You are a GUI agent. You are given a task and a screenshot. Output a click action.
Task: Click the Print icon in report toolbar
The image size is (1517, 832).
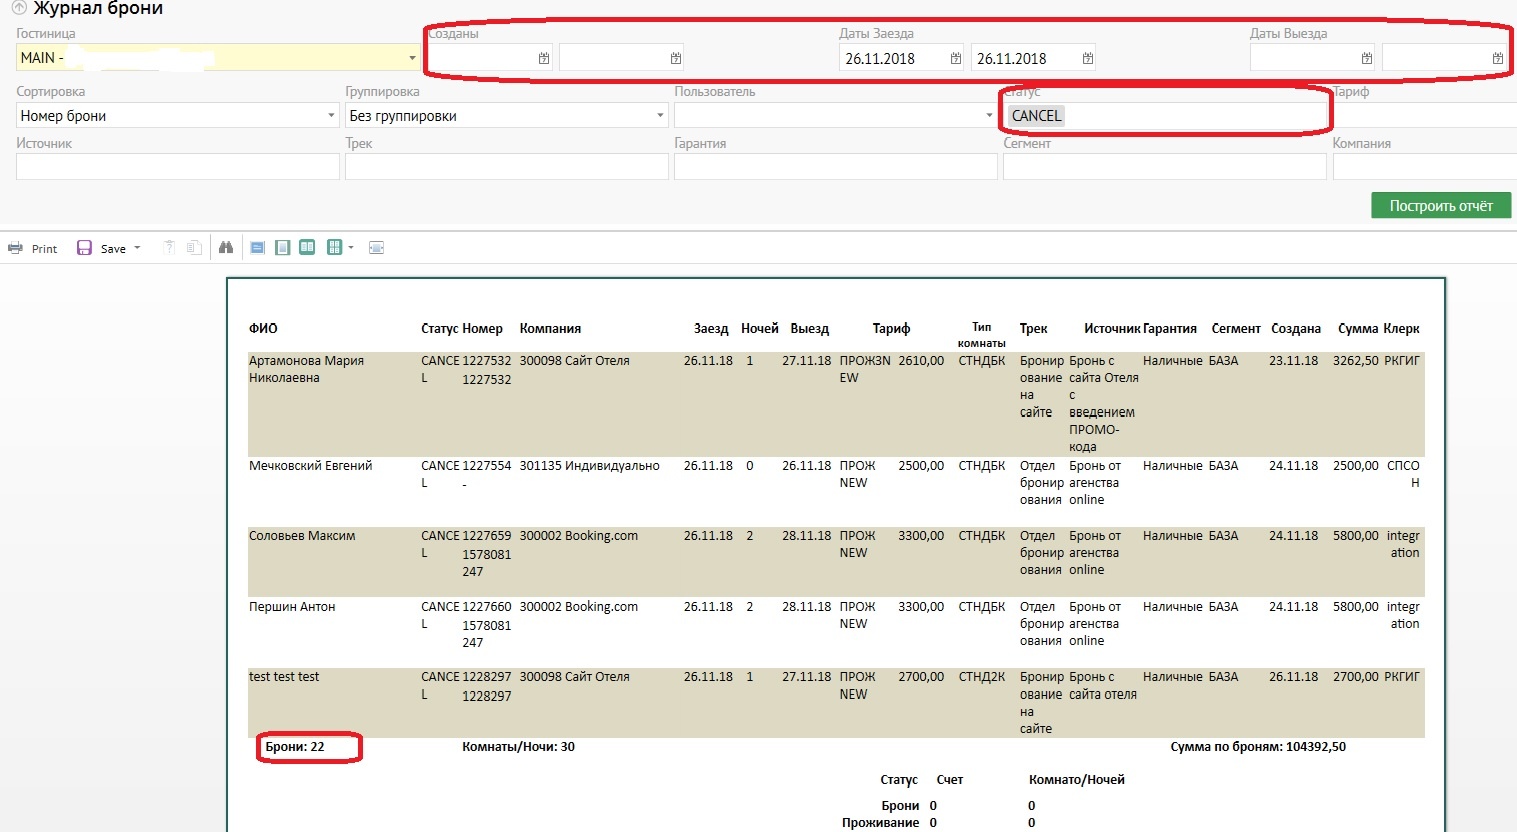[x=15, y=248]
